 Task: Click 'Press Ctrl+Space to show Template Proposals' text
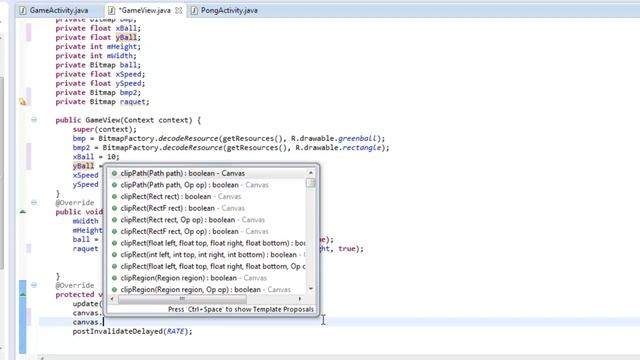pyautogui.click(x=241, y=309)
